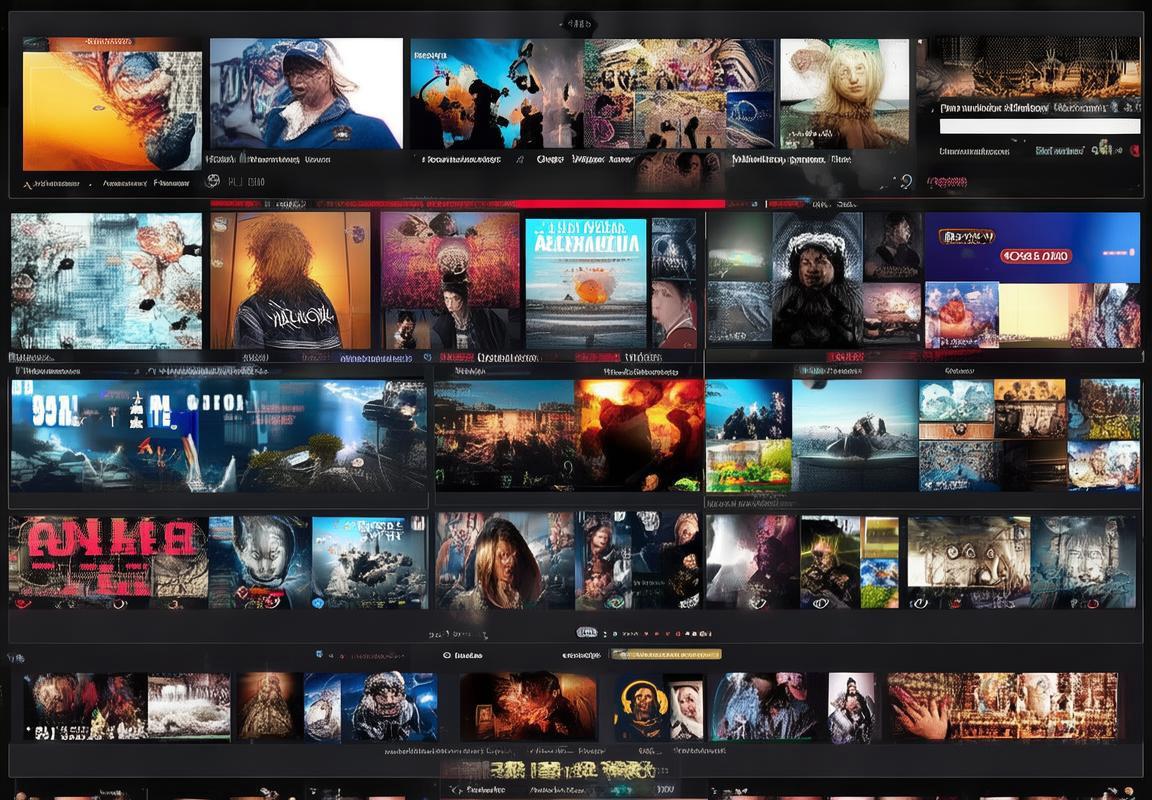Select the teal poster with orange sphere

[x=586, y=283]
